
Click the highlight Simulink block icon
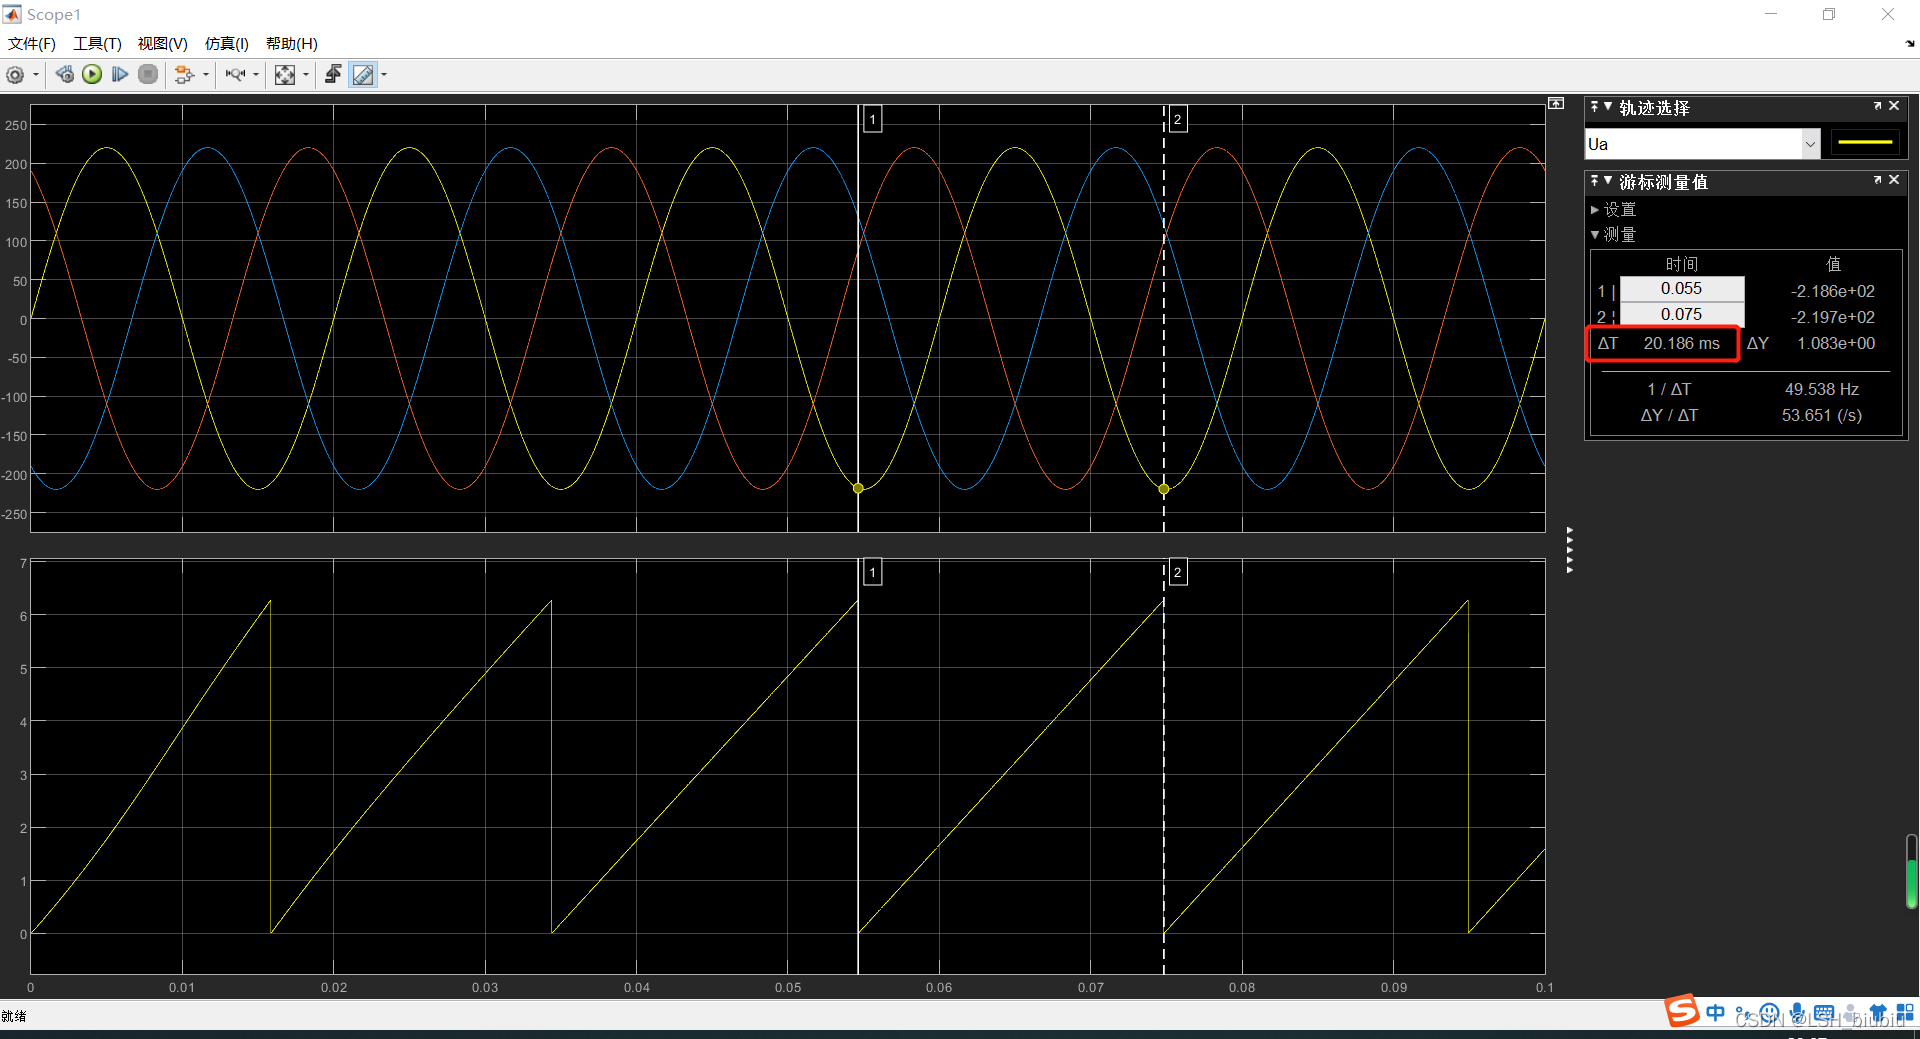184,75
